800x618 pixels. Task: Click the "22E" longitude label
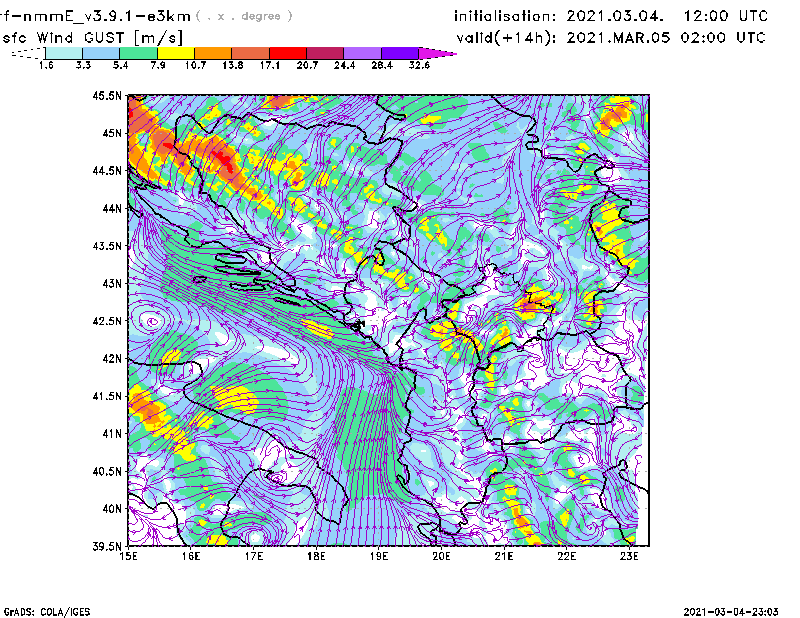pos(566,556)
